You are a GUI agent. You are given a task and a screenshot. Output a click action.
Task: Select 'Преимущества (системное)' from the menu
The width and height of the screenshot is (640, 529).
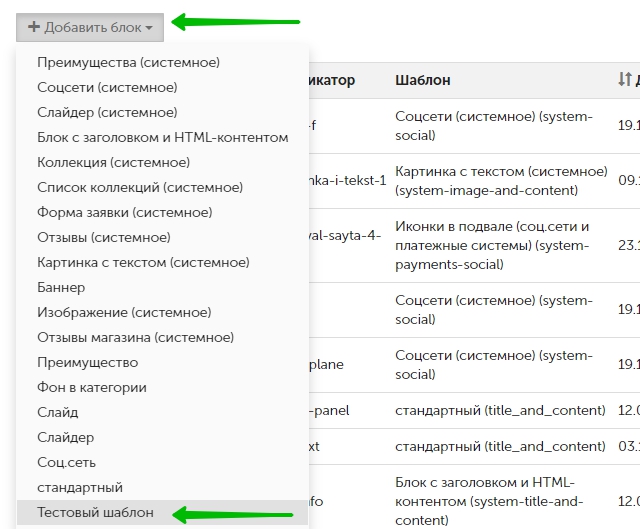point(128,62)
